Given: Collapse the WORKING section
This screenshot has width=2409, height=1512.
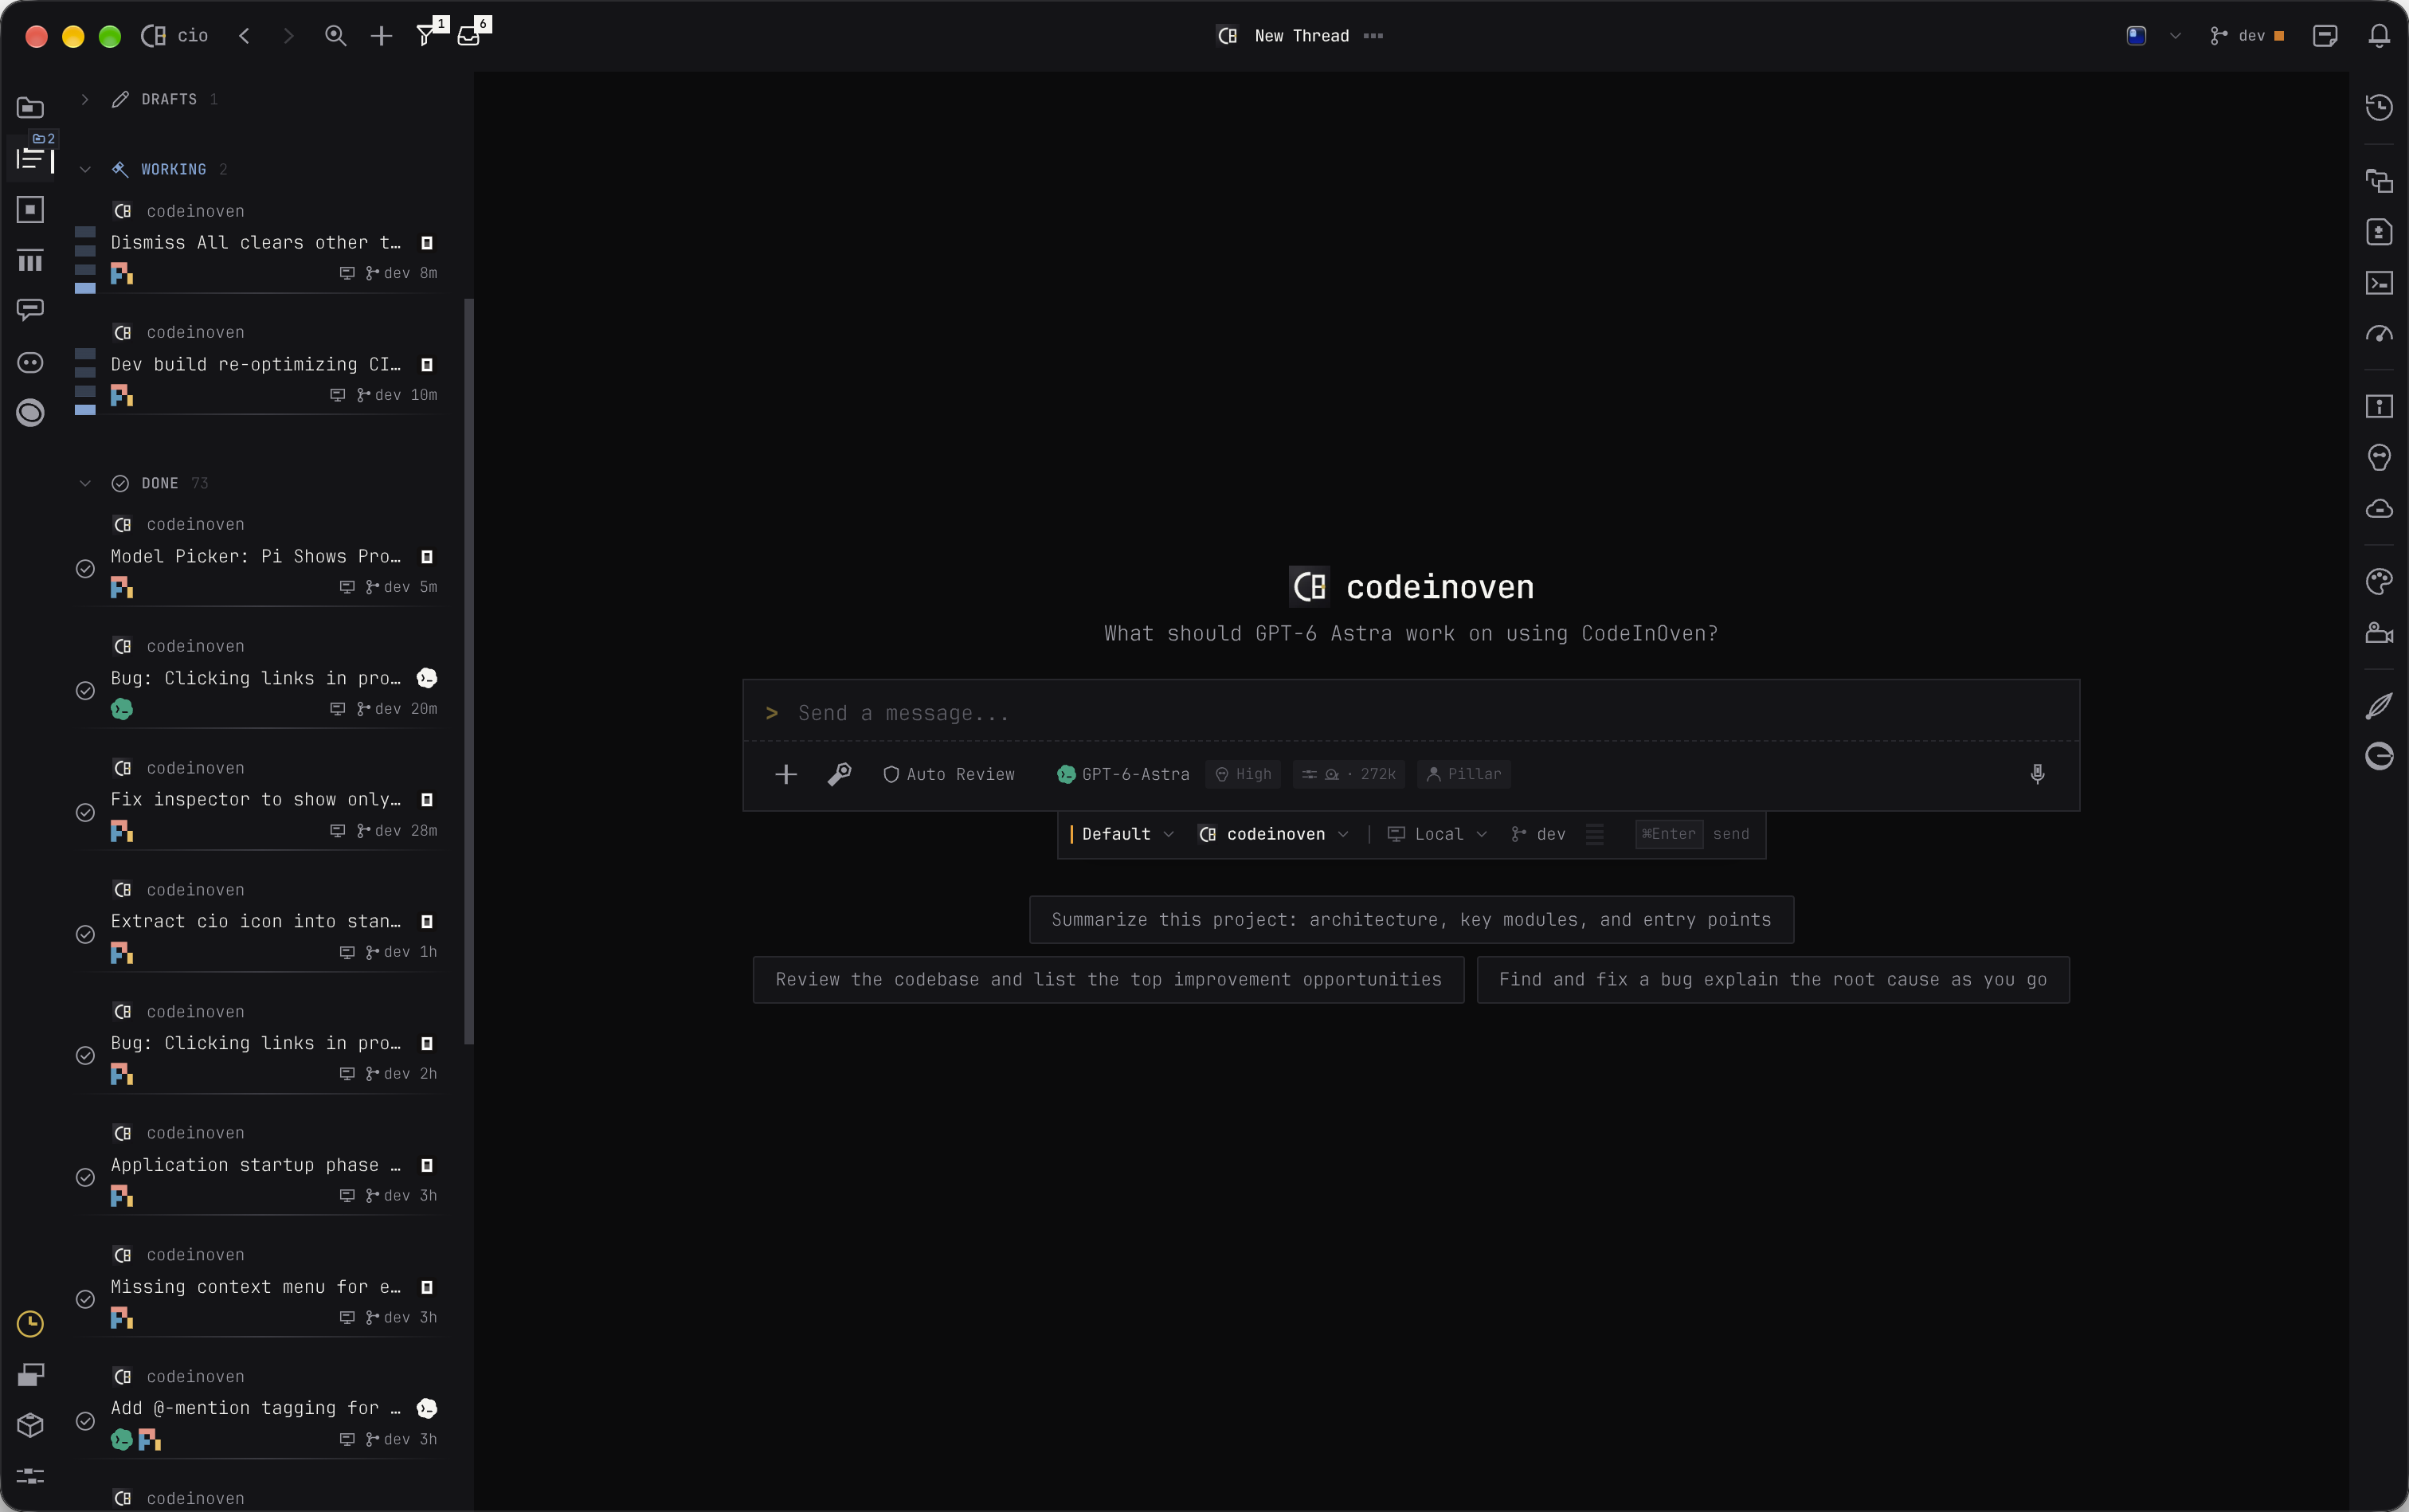Looking at the screenshot, I should click(85, 169).
